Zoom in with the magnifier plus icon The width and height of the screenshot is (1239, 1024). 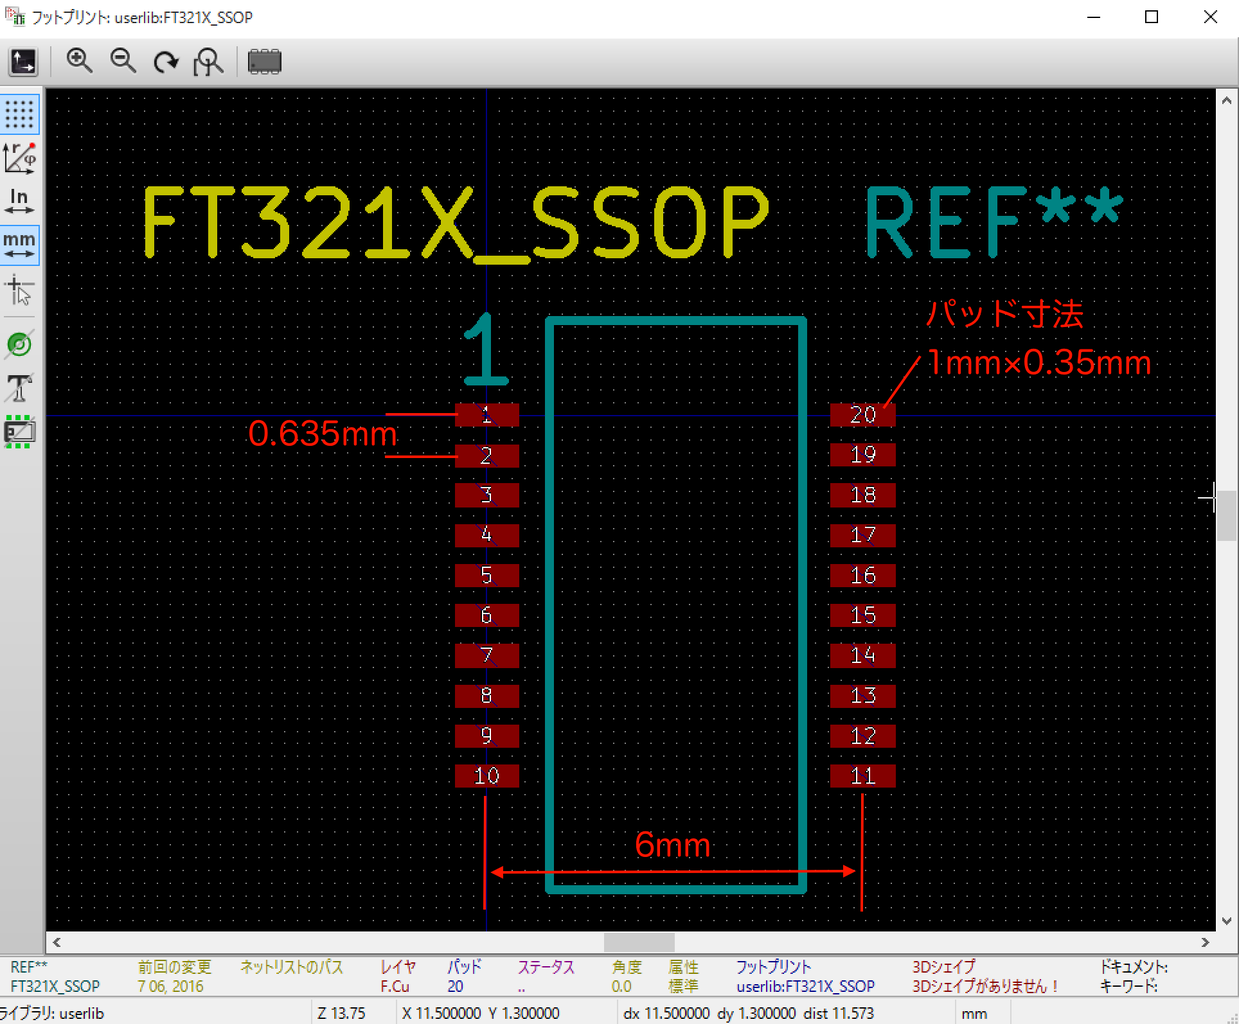tap(79, 62)
